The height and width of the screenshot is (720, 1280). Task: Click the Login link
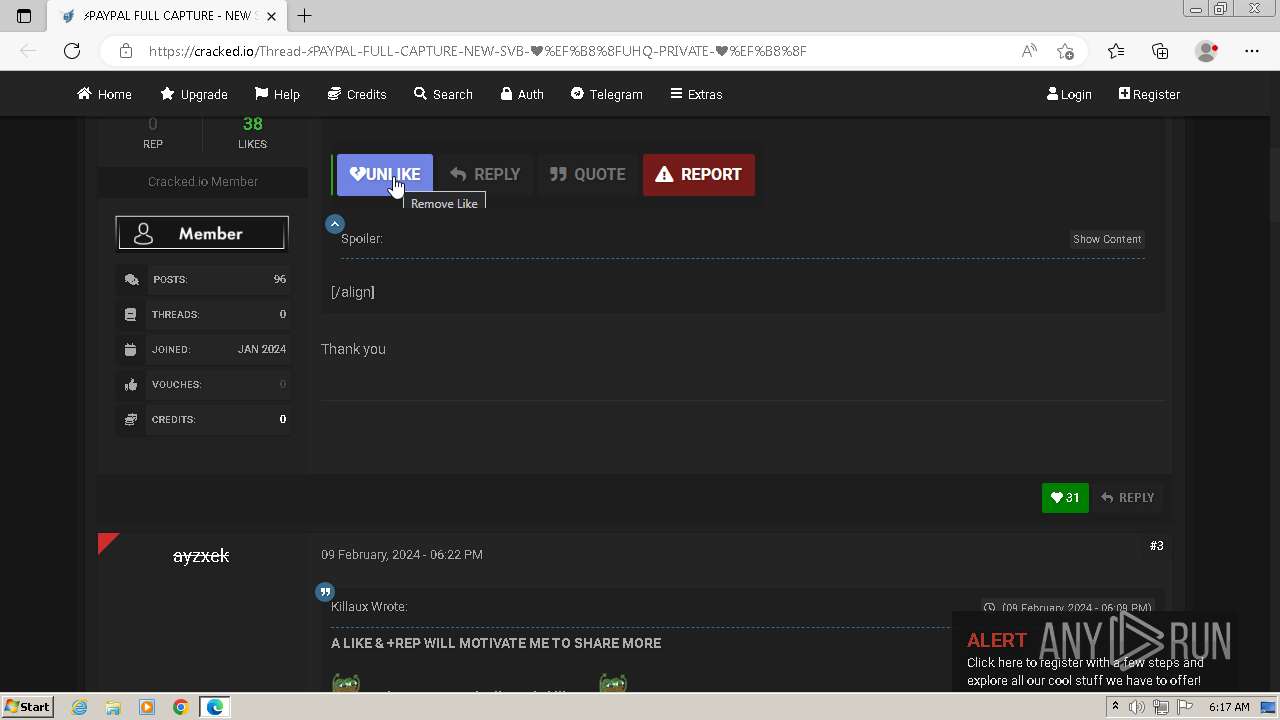click(1069, 94)
